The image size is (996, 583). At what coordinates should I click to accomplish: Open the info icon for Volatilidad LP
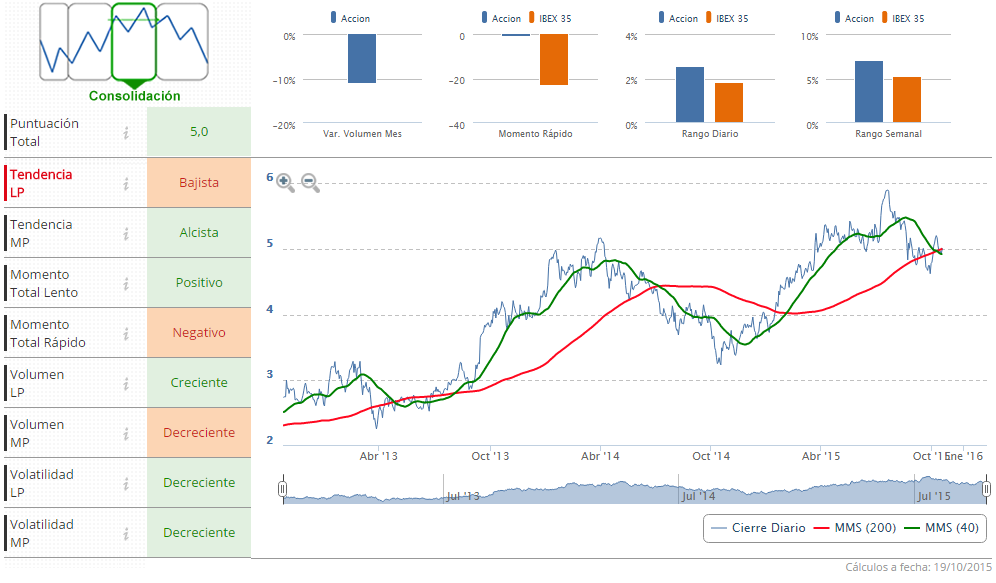coord(126,483)
